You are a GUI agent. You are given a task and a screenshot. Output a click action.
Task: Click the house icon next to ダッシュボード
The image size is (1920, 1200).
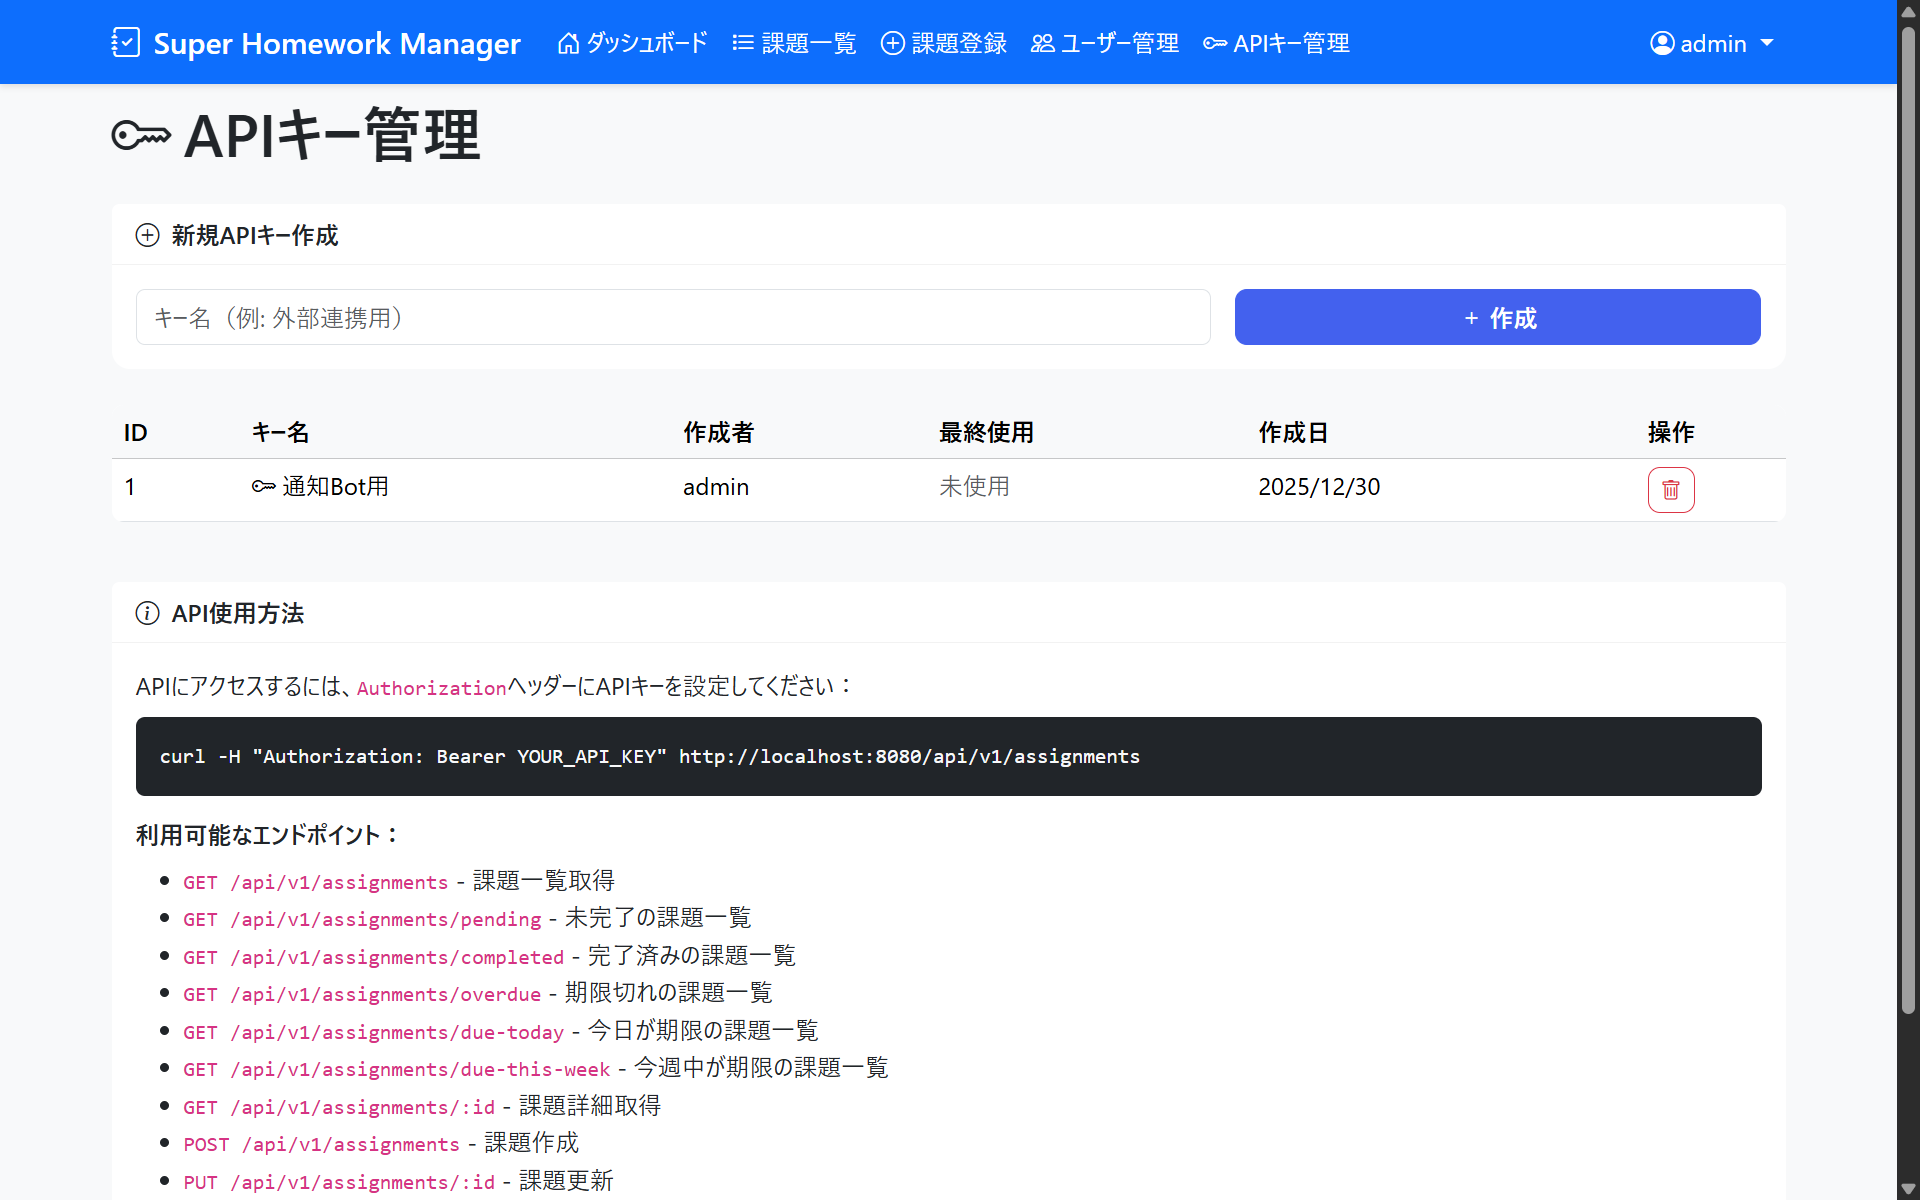(568, 43)
